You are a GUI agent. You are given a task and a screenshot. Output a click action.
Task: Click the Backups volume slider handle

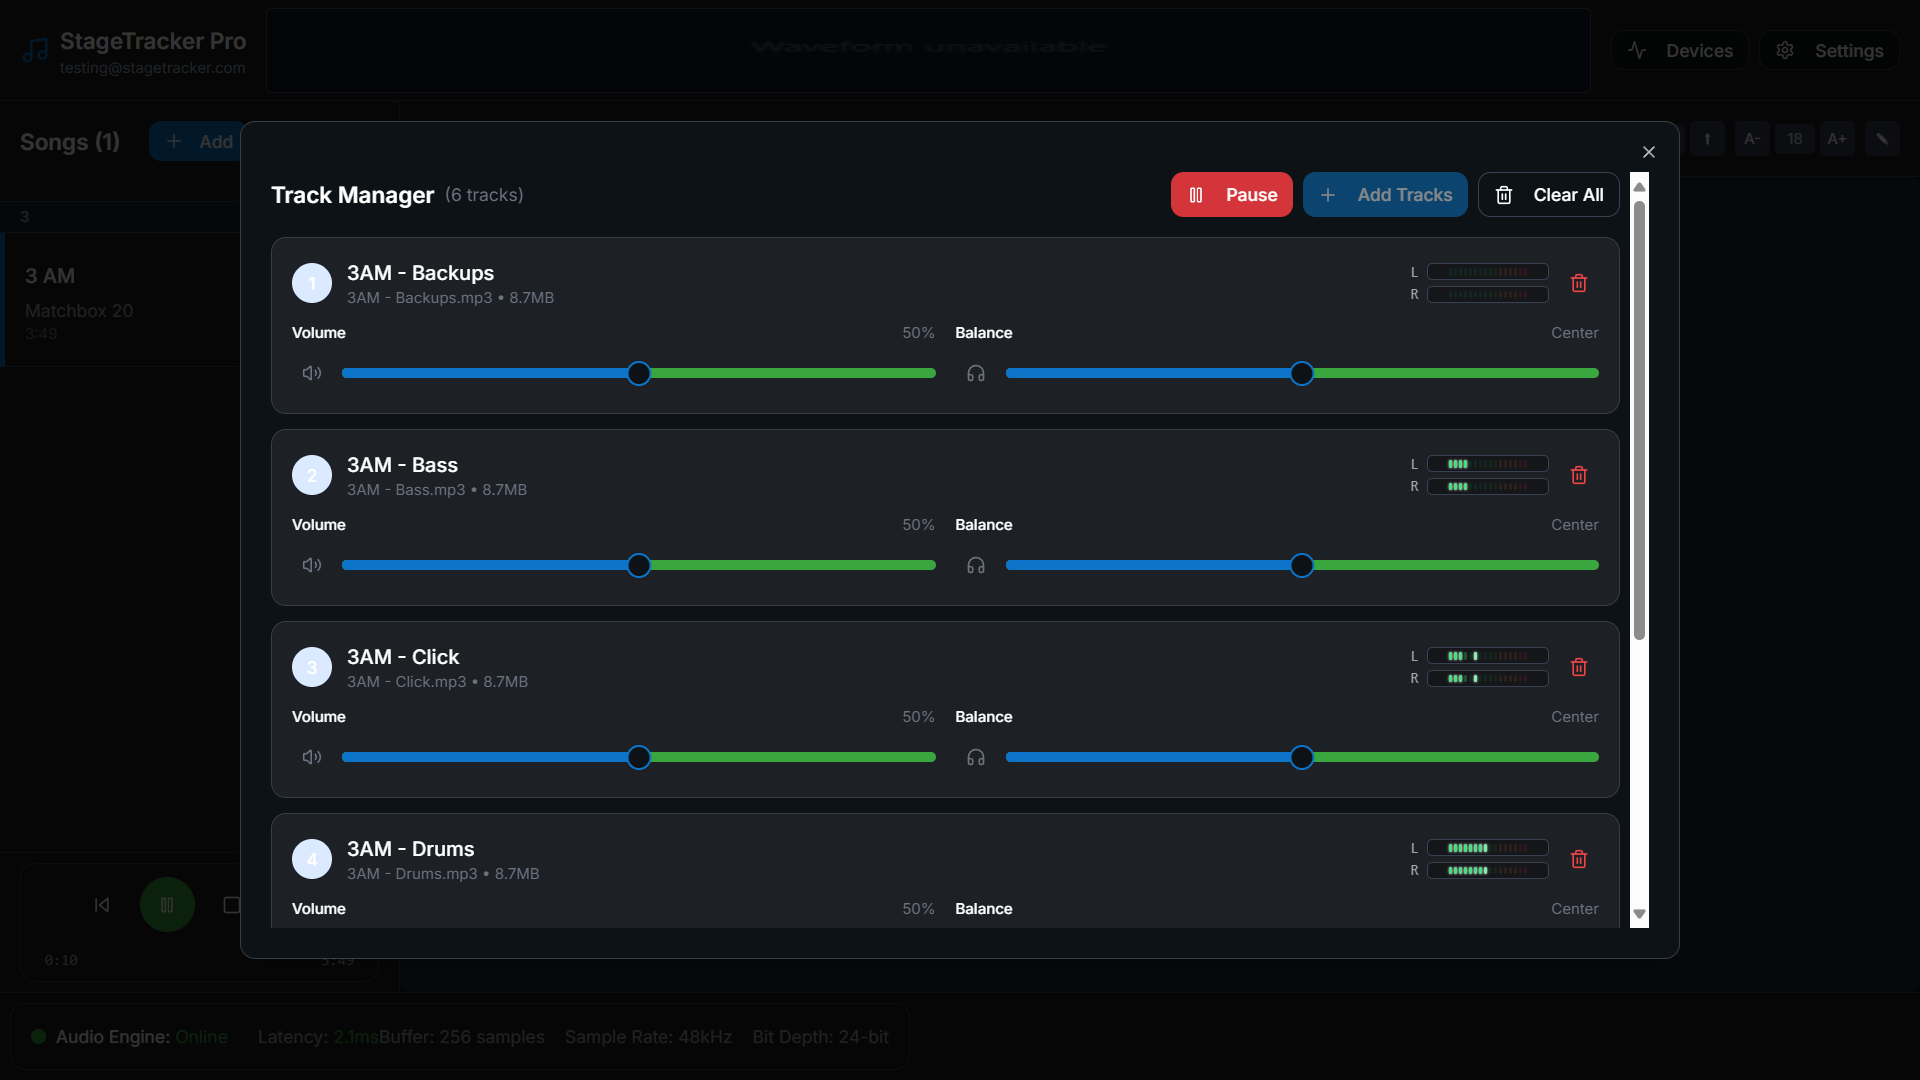tap(639, 373)
